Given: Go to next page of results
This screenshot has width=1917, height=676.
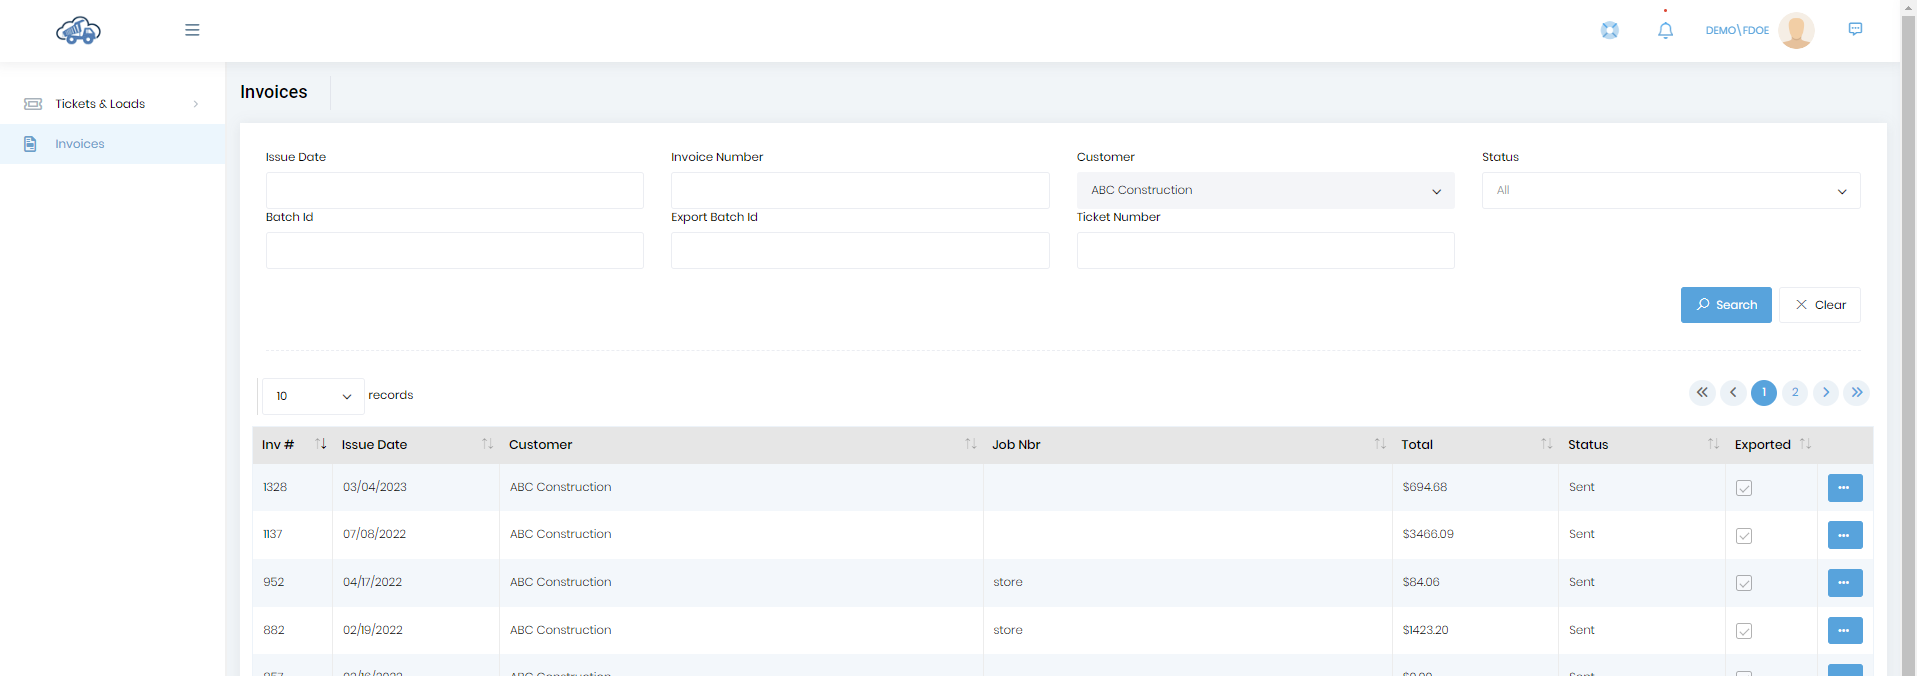Looking at the screenshot, I should [x=1826, y=393].
